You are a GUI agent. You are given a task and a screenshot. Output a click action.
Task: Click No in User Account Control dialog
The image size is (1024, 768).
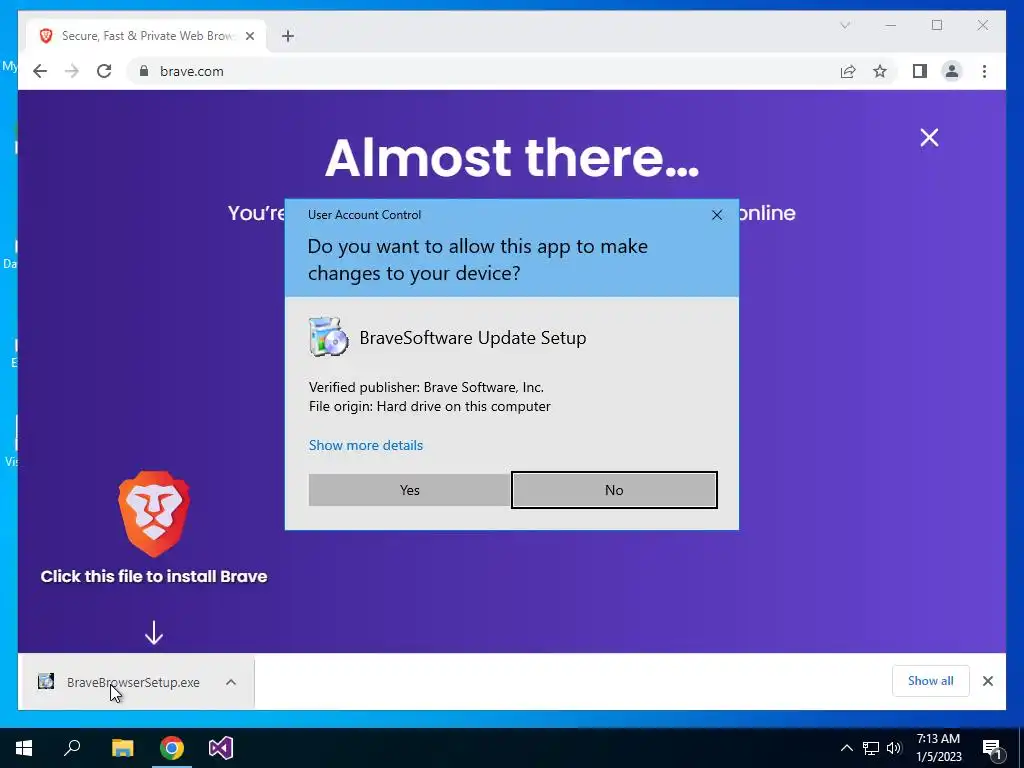[x=614, y=490]
